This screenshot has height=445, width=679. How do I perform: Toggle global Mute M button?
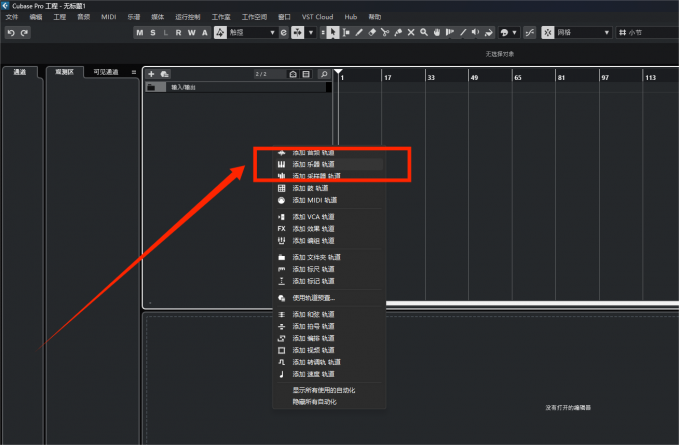tap(139, 32)
